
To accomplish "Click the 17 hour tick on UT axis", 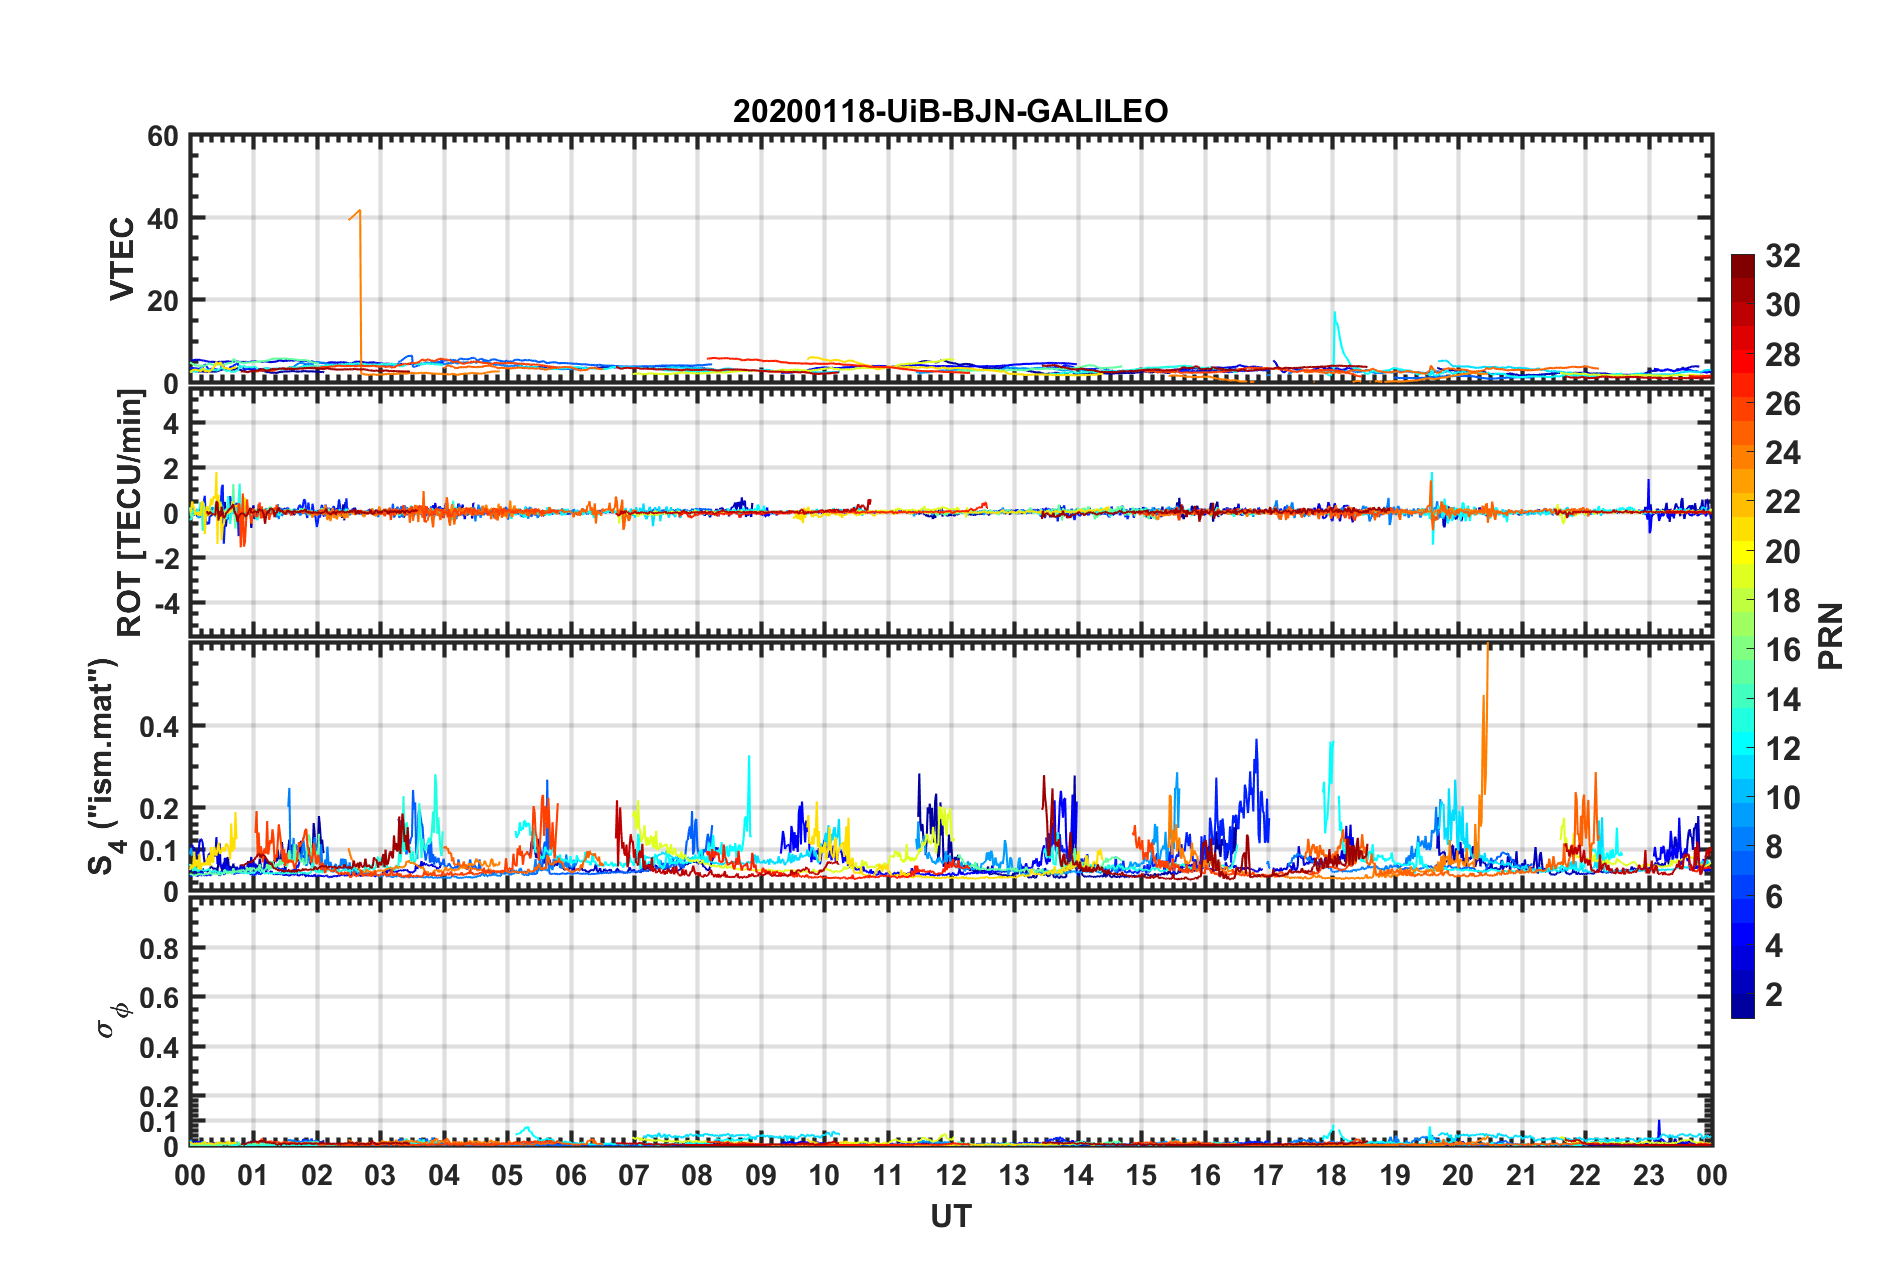I will (x=1268, y=1175).
